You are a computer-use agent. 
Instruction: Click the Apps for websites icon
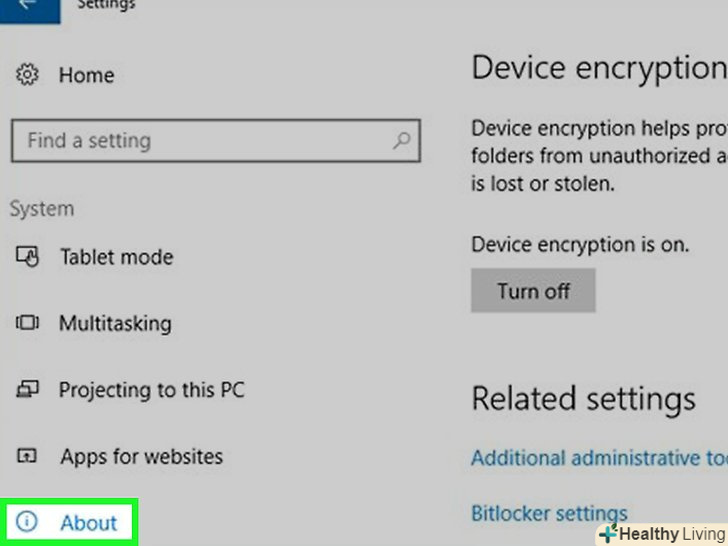27,456
